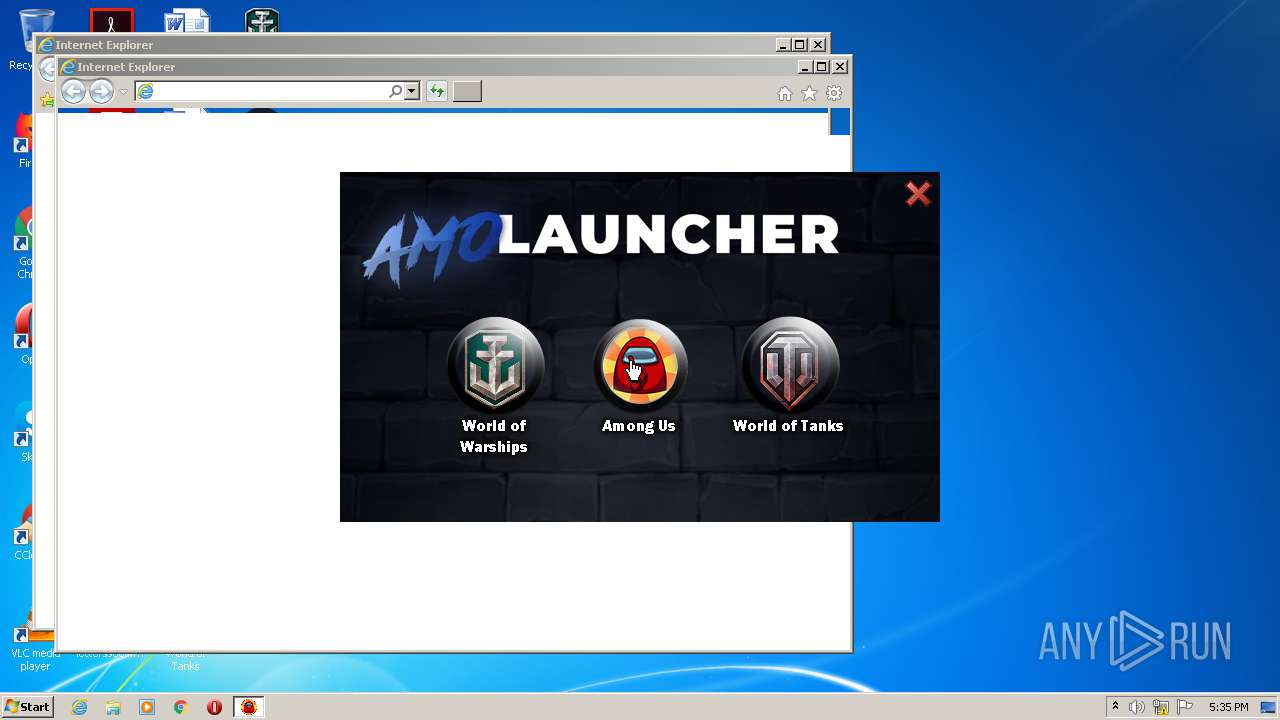Go forward in front Internet Explorer window
This screenshot has height=720, width=1280.
[x=101, y=92]
